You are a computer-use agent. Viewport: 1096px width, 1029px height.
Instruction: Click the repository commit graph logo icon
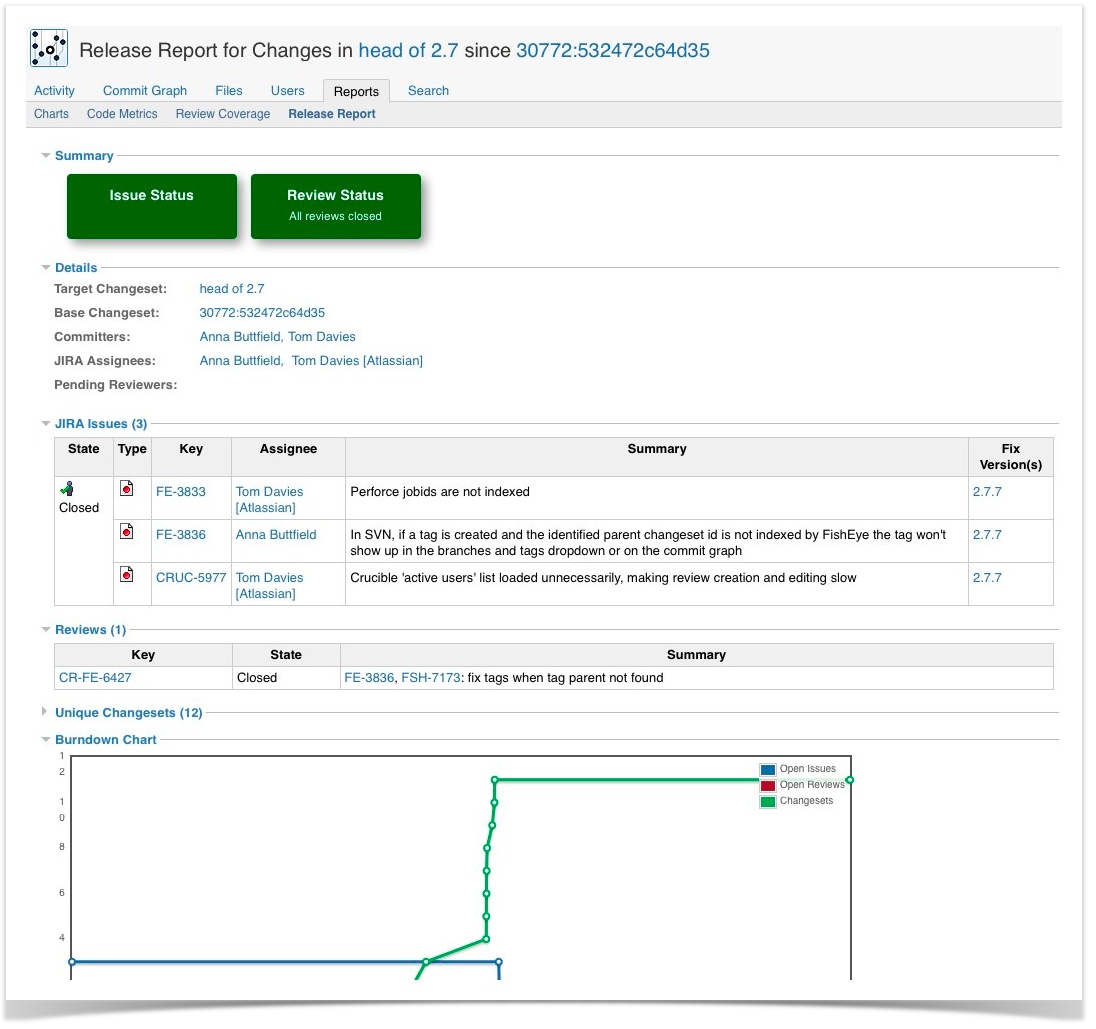[x=49, y=48]
